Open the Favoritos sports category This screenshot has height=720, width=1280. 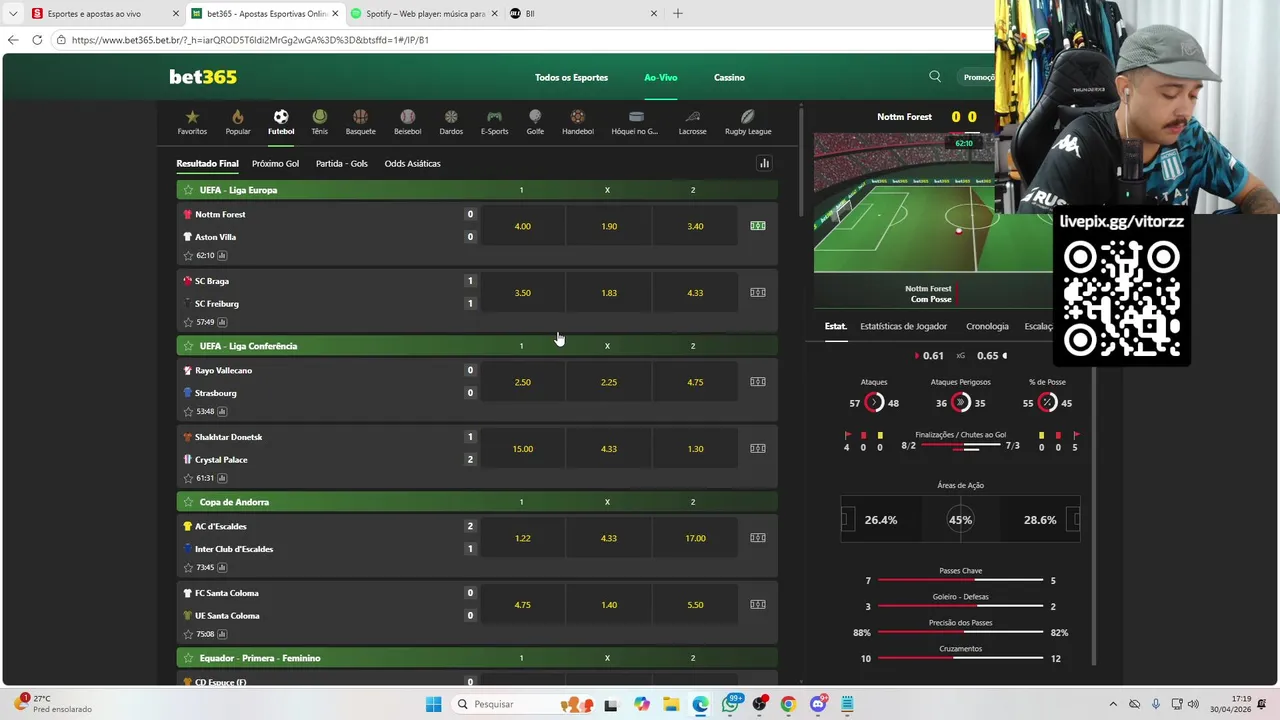192,122
